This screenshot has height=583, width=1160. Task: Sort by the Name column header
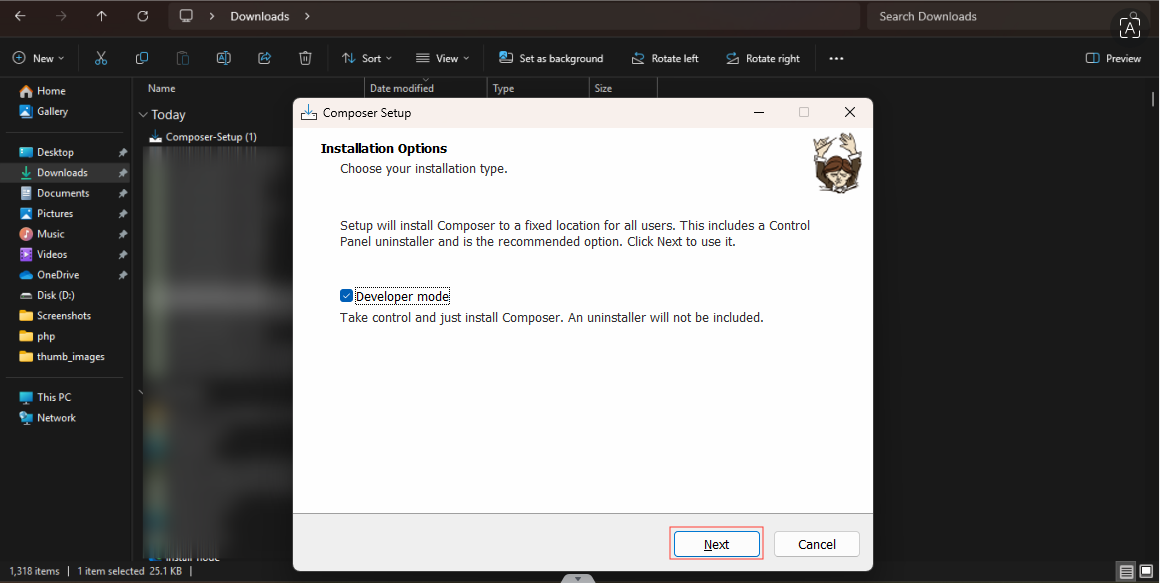tap(161, 88)
